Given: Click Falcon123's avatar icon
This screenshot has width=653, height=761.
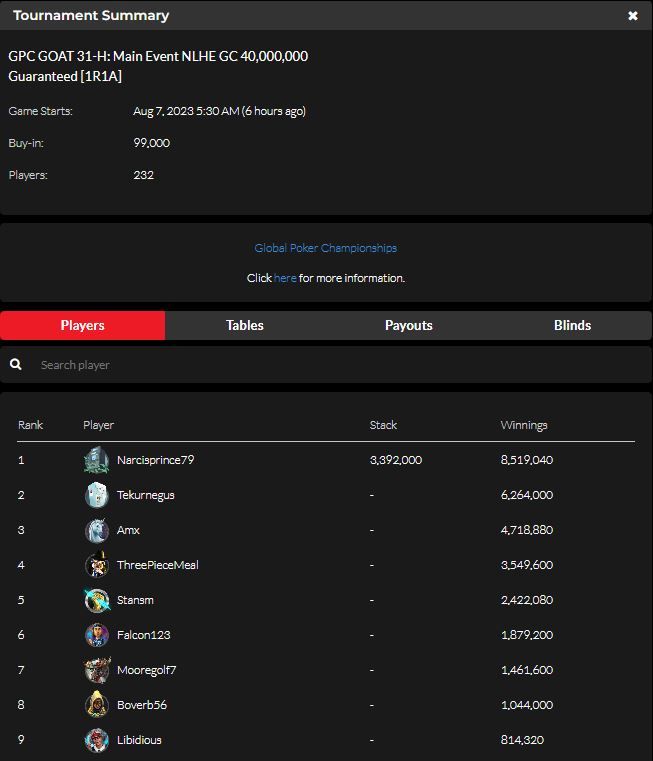Looking at the screenshot, I should [96, 635].
